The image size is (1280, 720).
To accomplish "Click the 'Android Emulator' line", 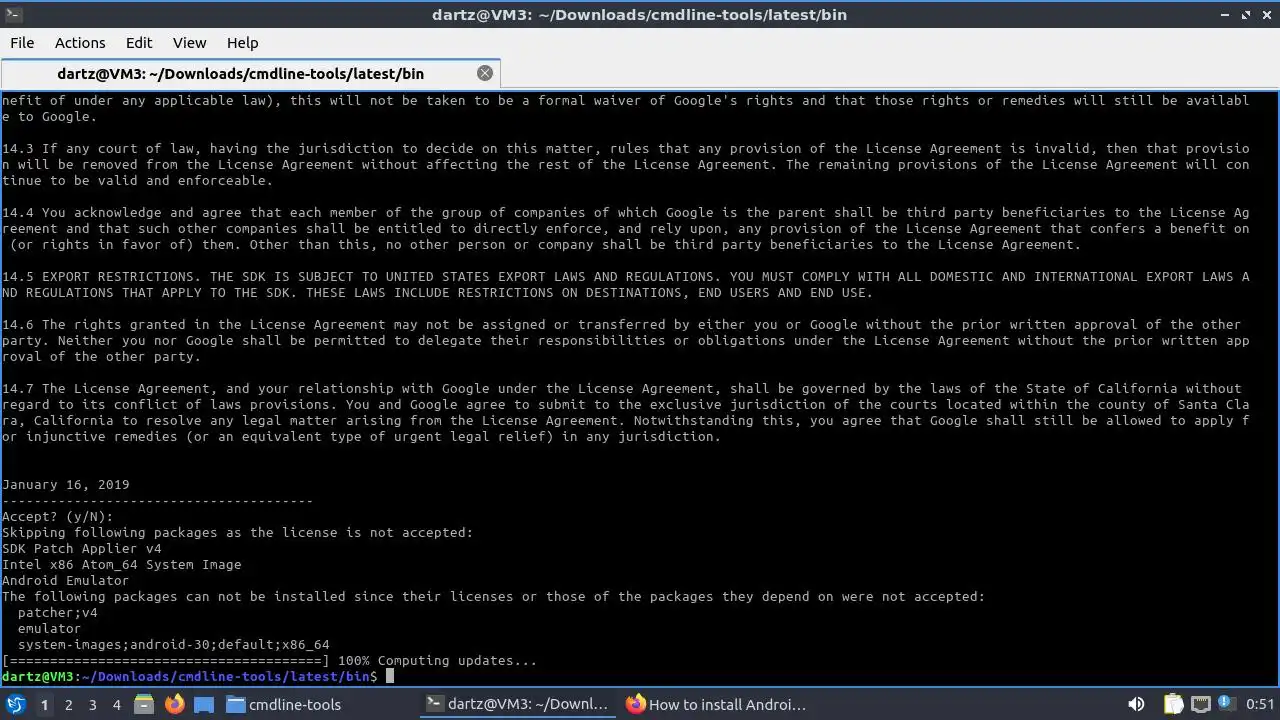I will pyautogui.click(x=66, y=581).
